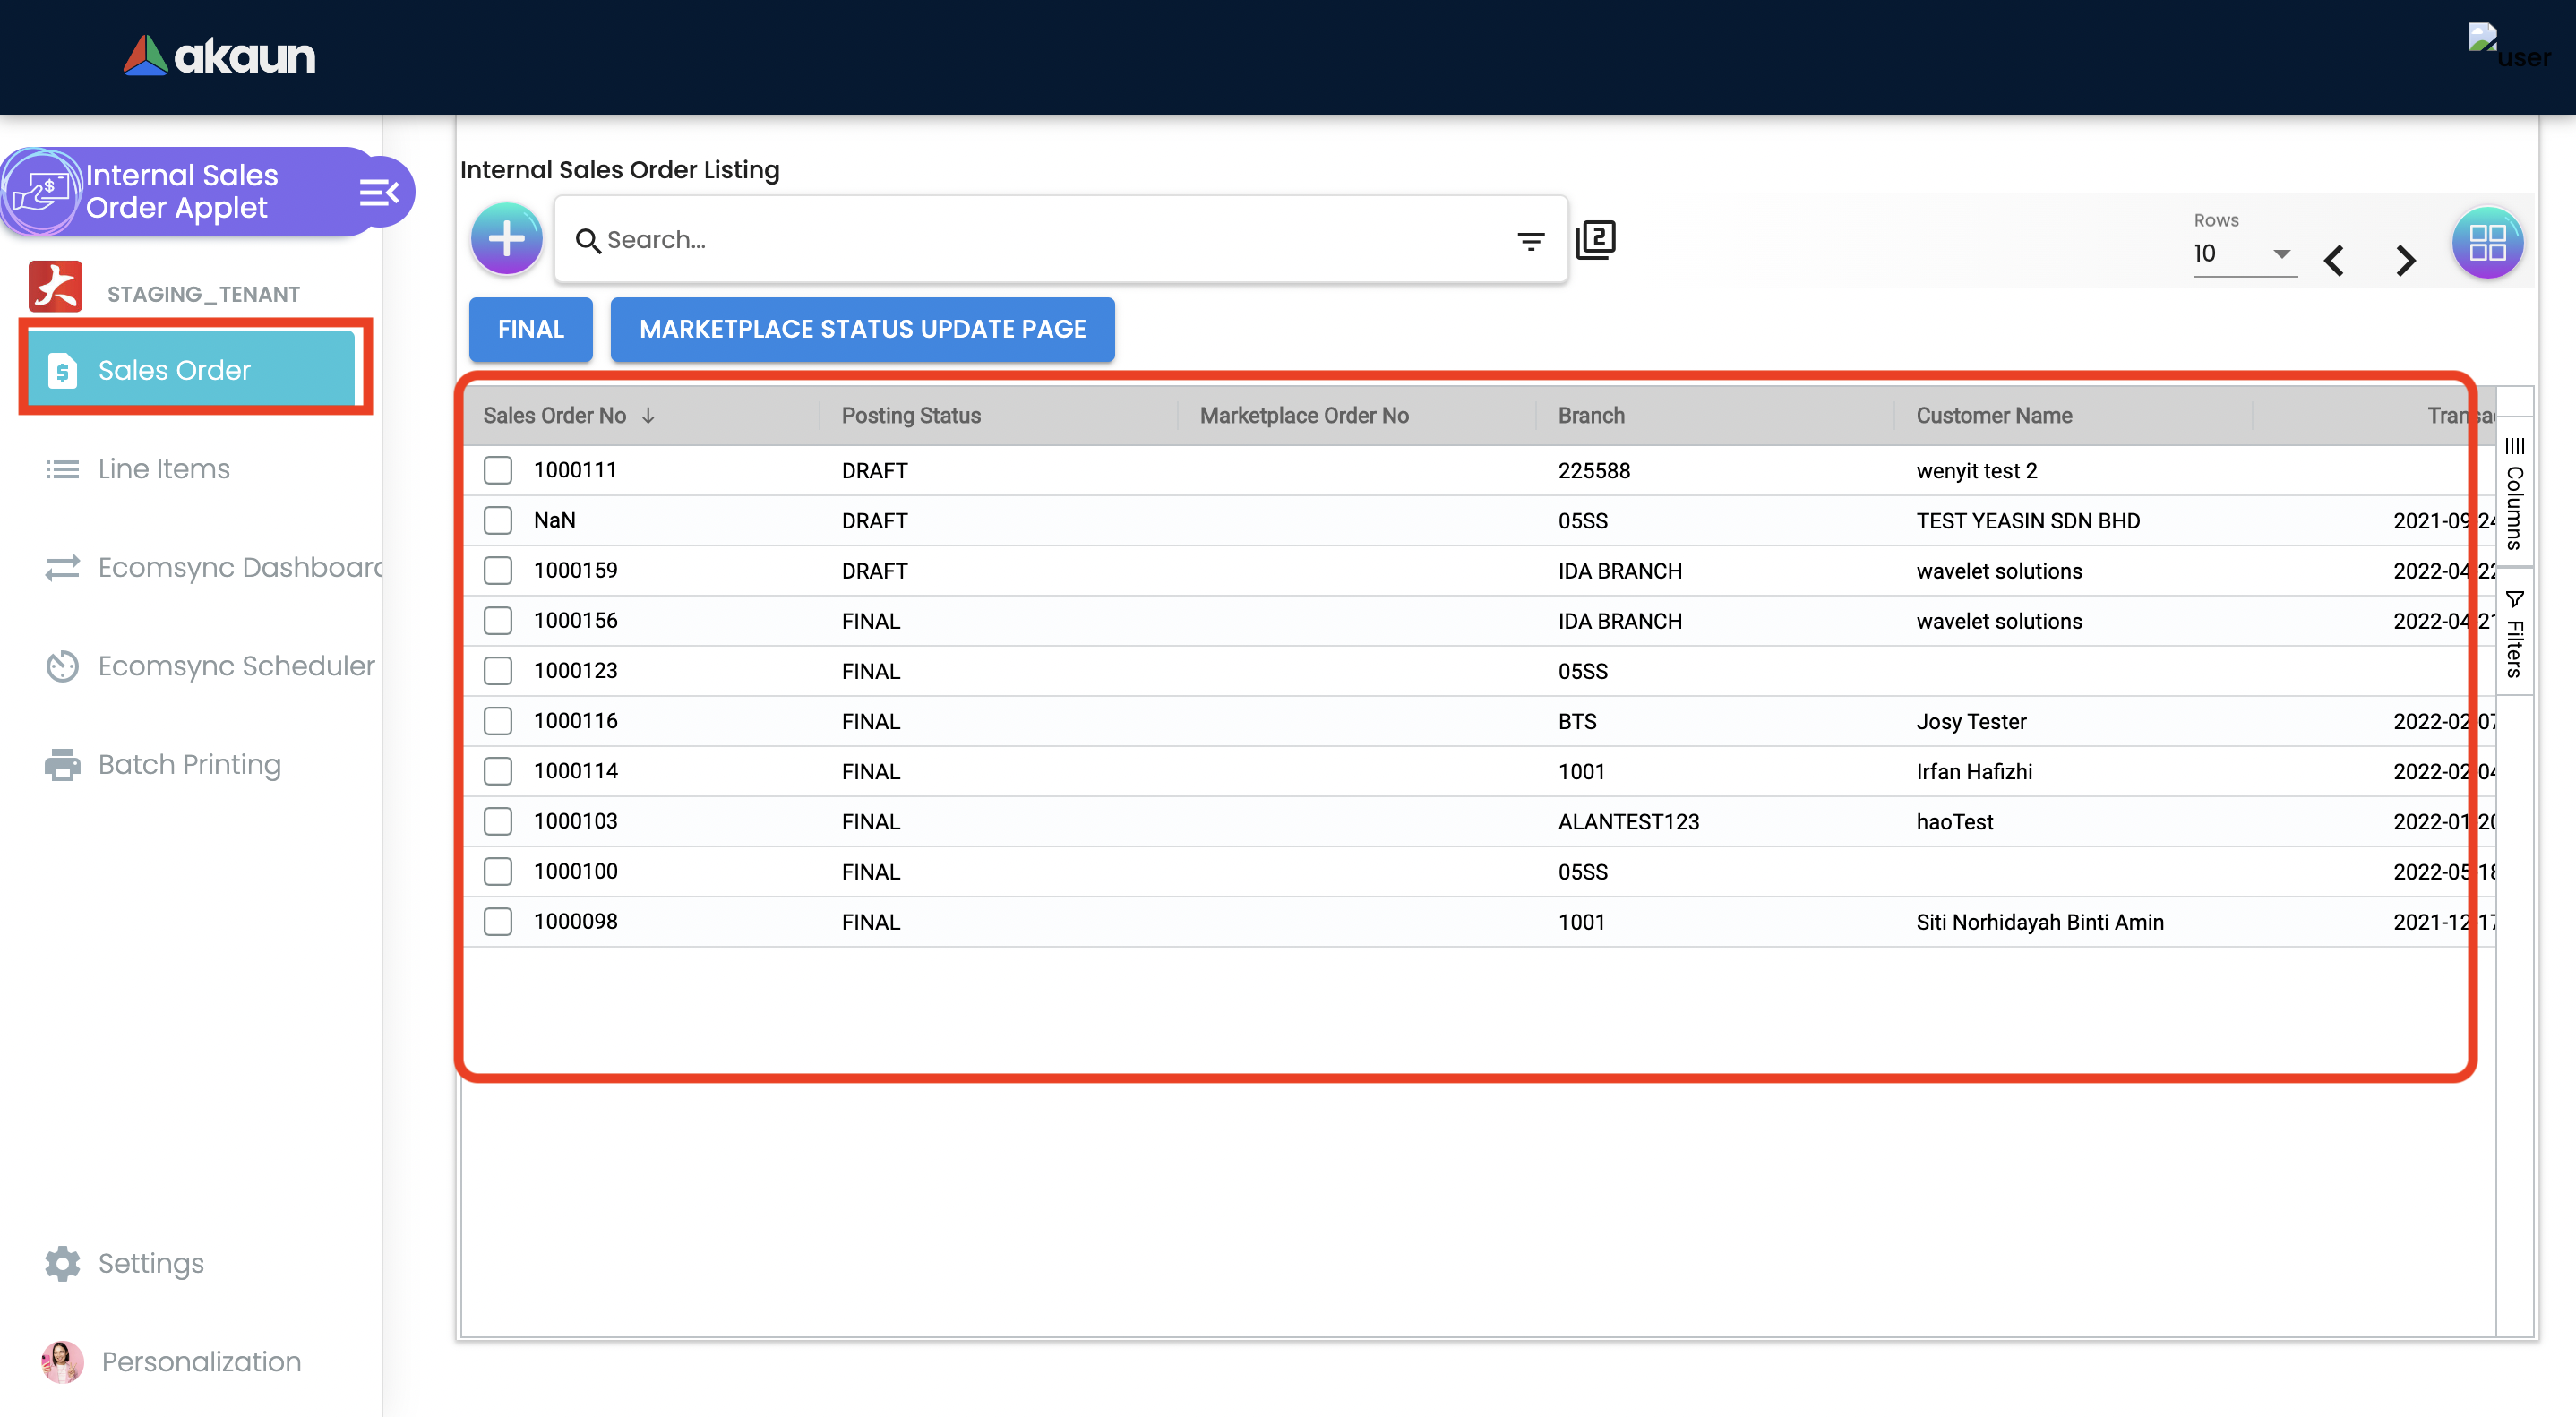2576x1417 pixels.
Task: Open the search filter options icon
Action: [1530, 240]
